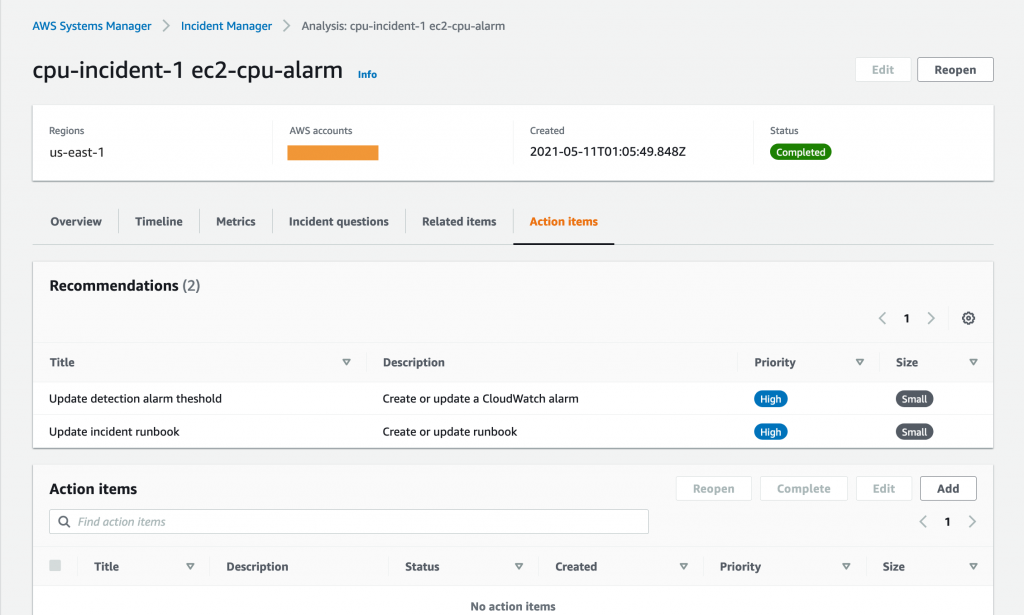
Task: Go to the previous Recommendations page
Action: coord(882,318)
